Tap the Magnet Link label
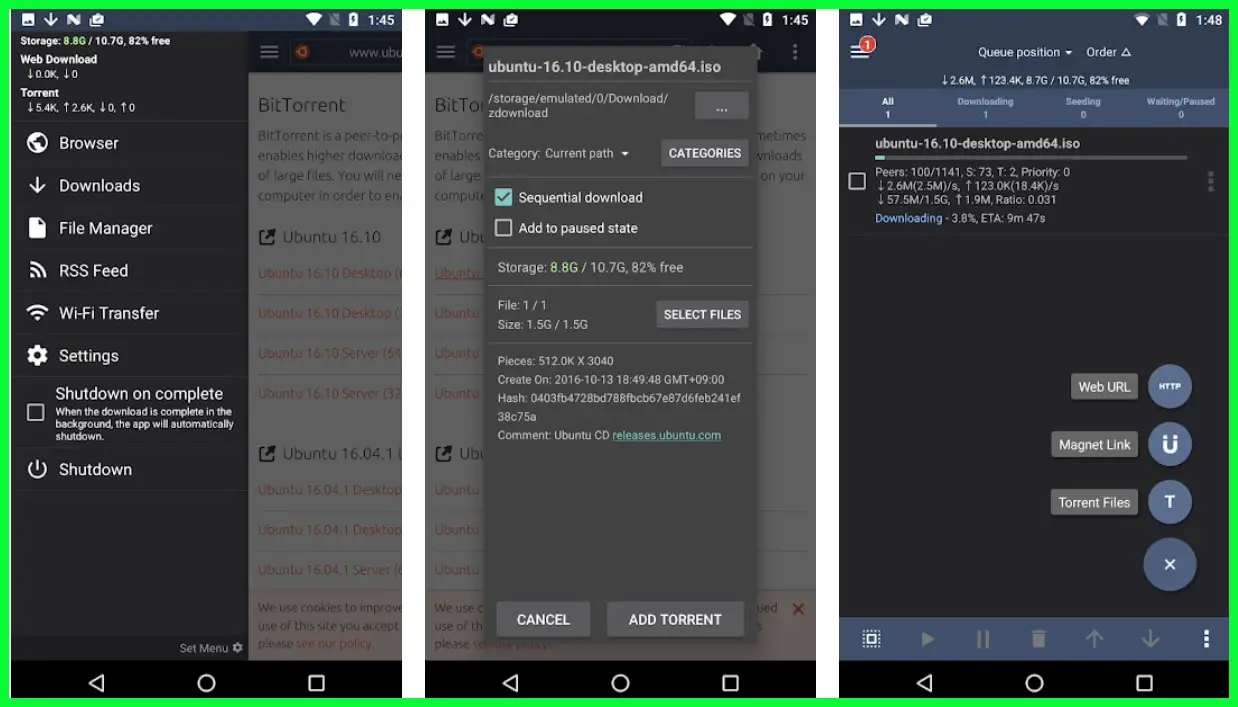 coord(1095,445)
